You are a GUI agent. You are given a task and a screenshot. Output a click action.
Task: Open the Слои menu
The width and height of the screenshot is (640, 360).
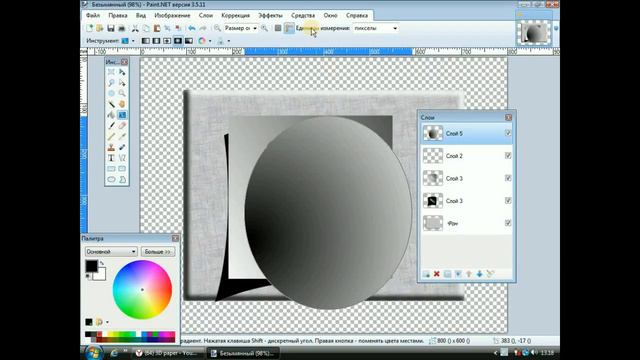click(206, 15)
